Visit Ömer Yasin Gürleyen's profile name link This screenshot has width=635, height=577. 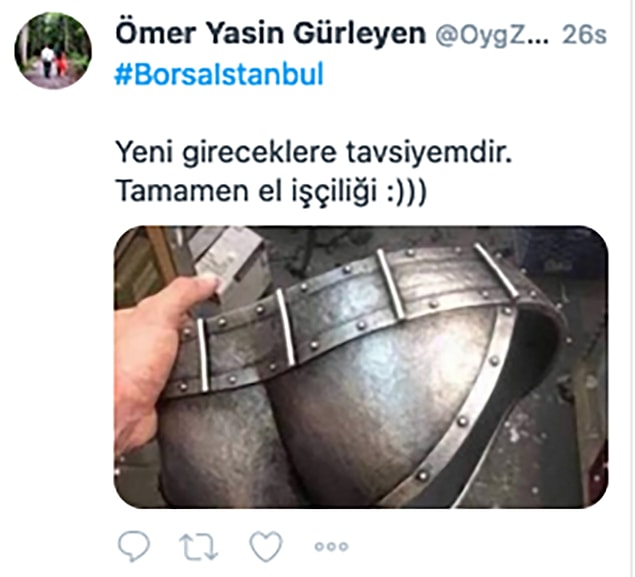(x=270, y=33)
